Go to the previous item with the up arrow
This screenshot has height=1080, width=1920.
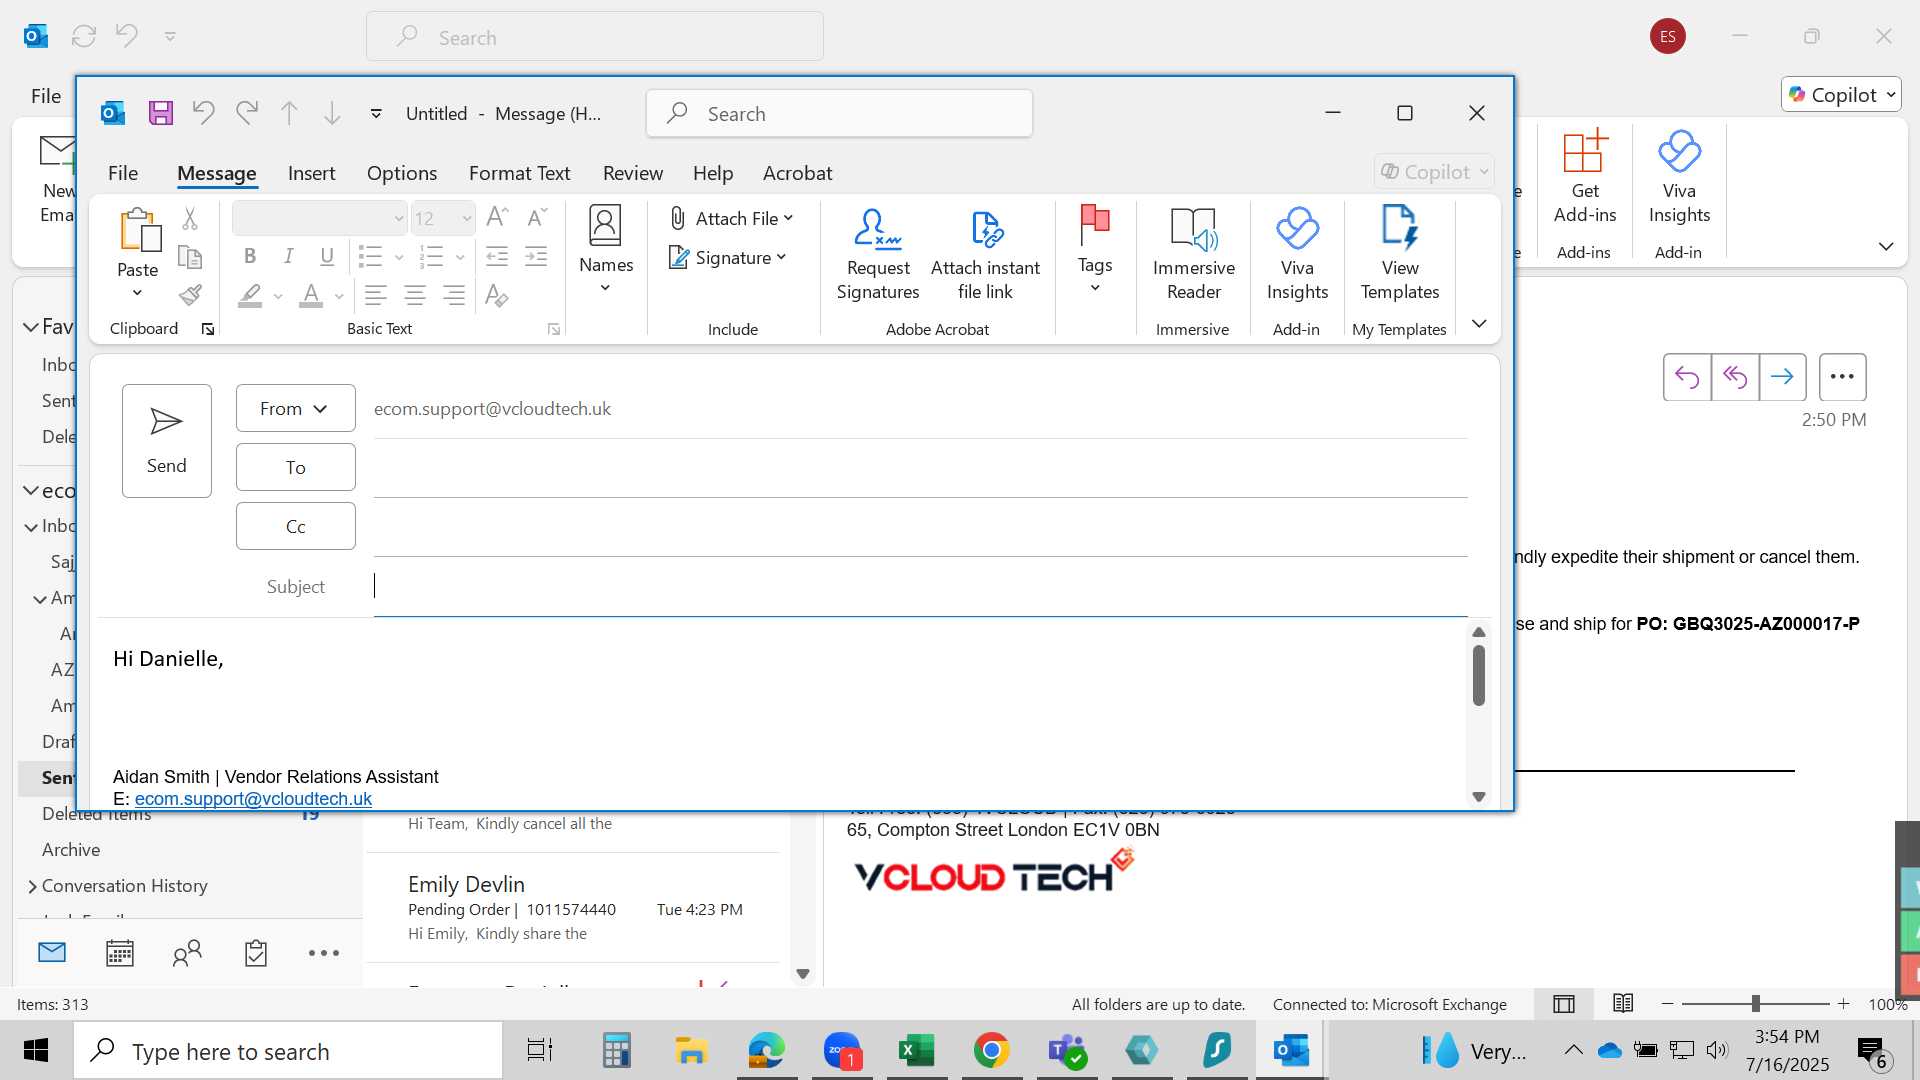[289, 113]
